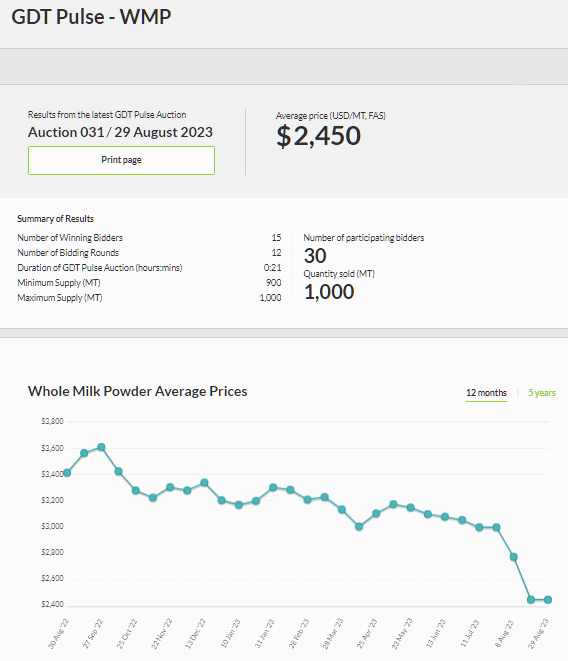Select the peak chart point near $3,600

(101, 447)
